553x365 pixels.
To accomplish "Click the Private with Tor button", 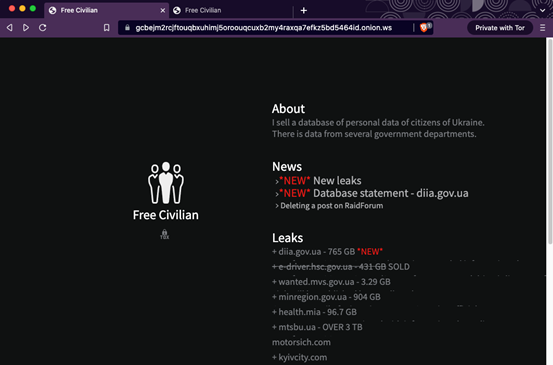I will click(x=500, y=28).
